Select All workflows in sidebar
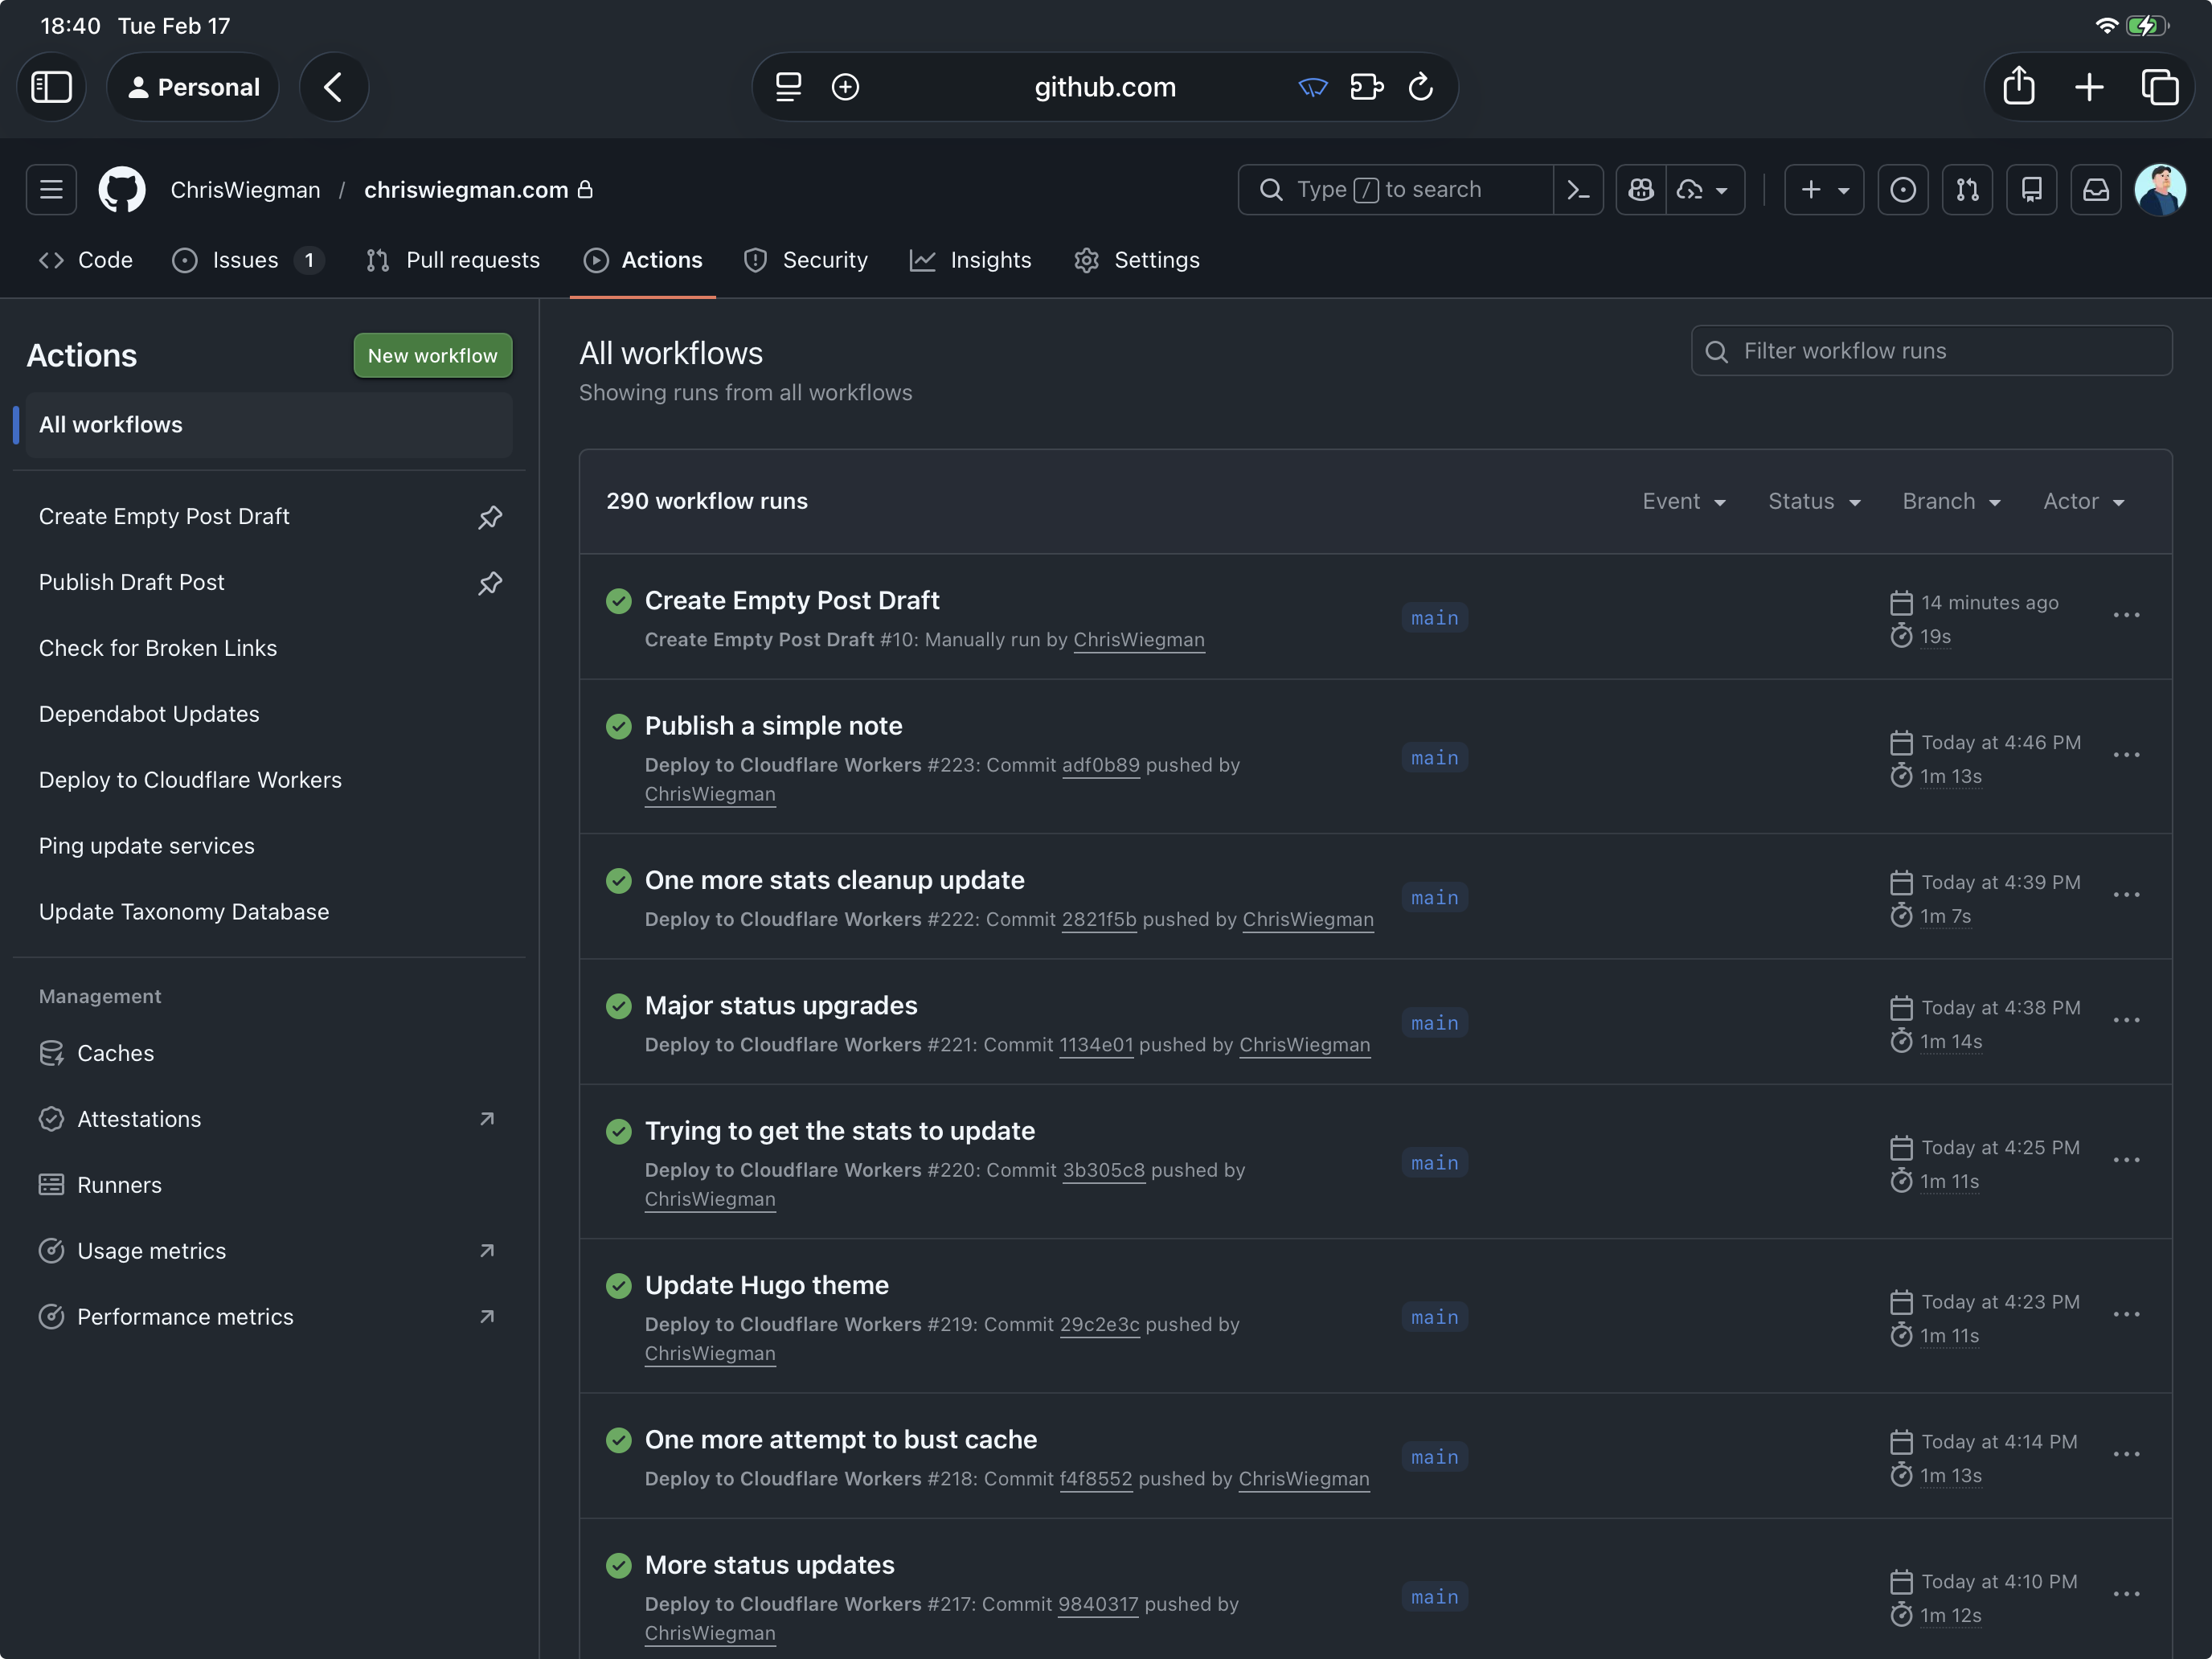Viewport: 2212px width, 1659px height. pyautogui.click(x=269, y=425)
